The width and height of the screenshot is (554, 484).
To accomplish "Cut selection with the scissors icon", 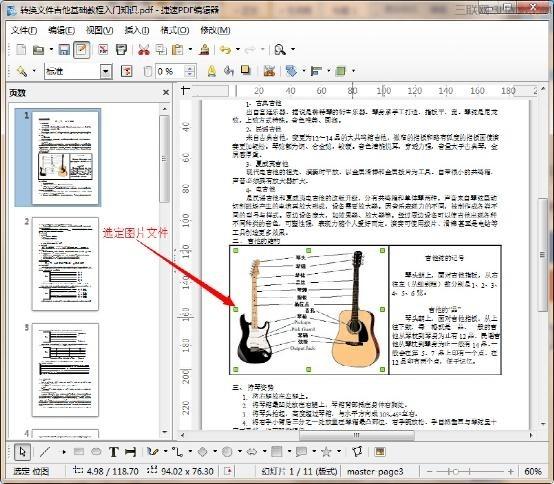I will pos(143,50).
